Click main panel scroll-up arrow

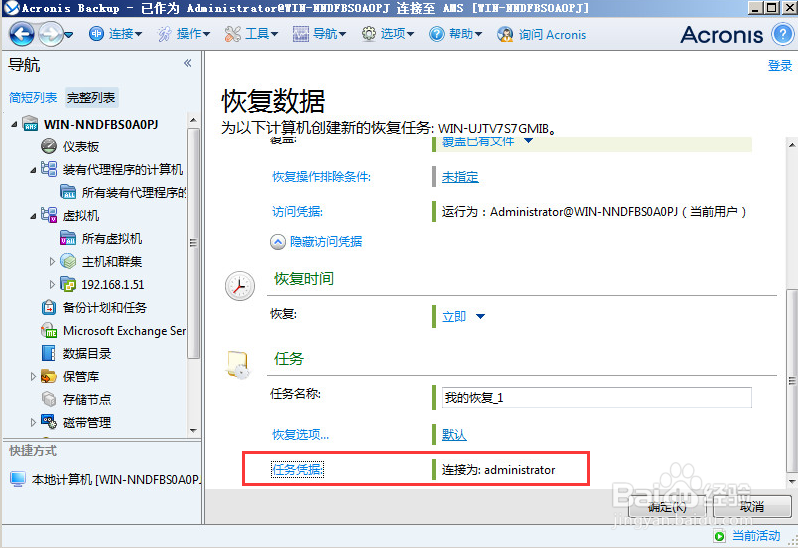[792, 145]
